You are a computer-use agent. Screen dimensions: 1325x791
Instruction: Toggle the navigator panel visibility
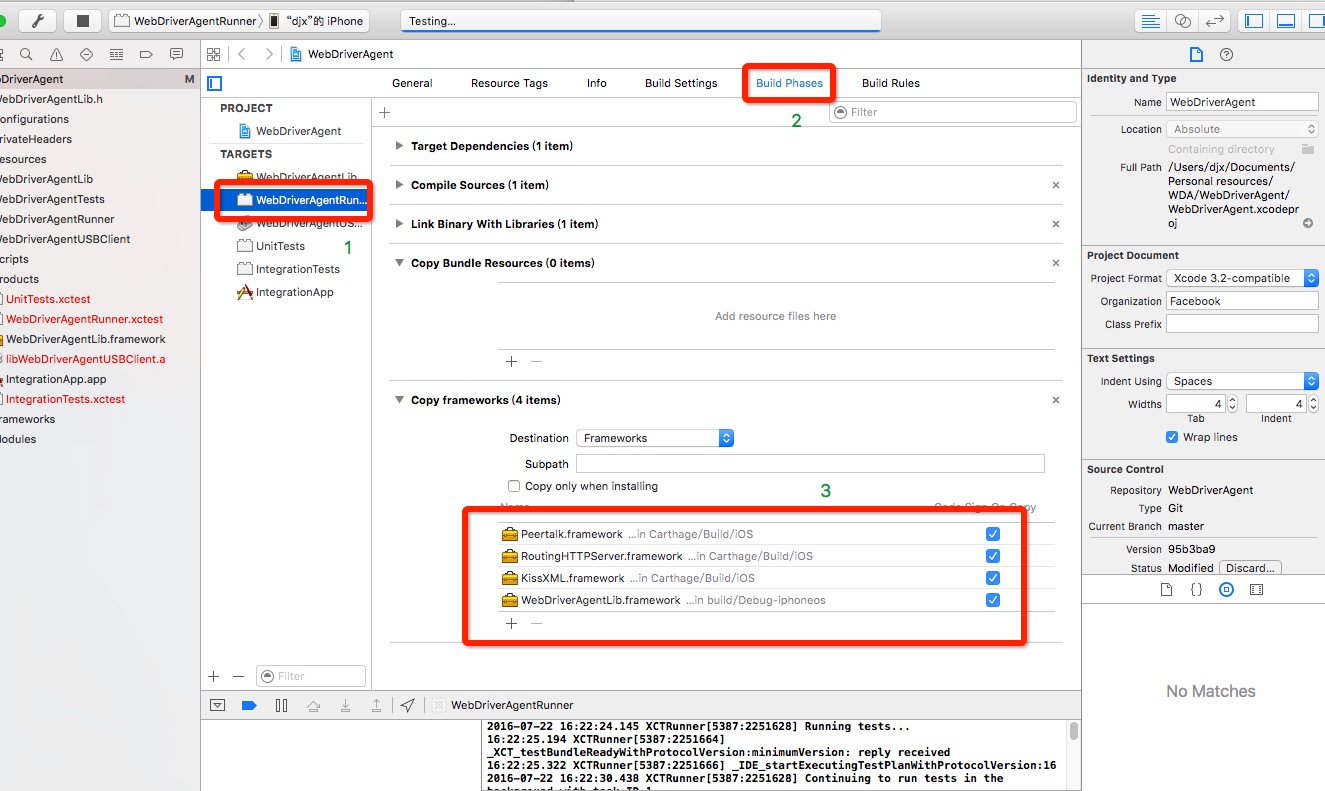[x=1254, y=21]
